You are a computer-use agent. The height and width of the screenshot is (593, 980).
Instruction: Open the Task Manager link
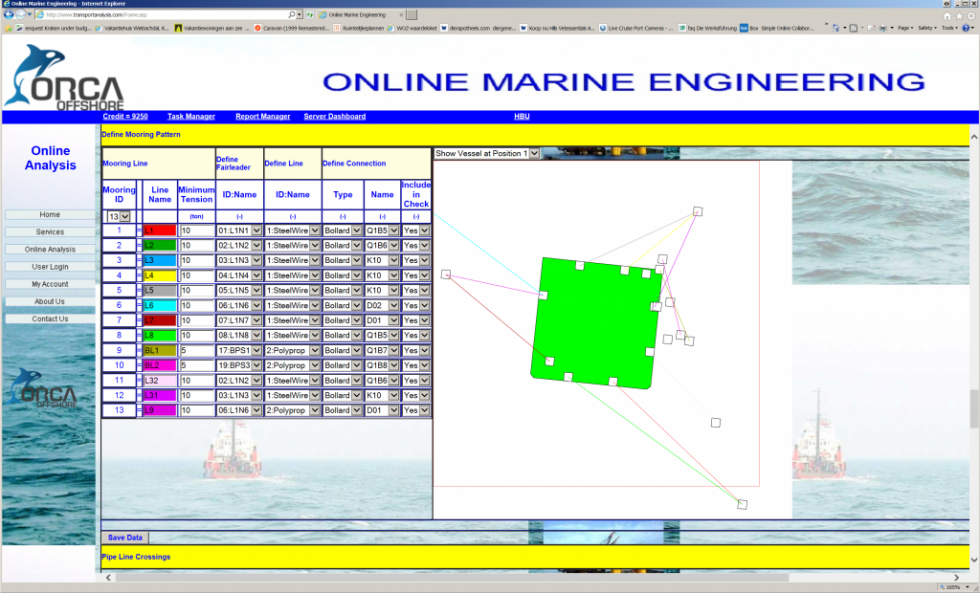click(189, 117)
